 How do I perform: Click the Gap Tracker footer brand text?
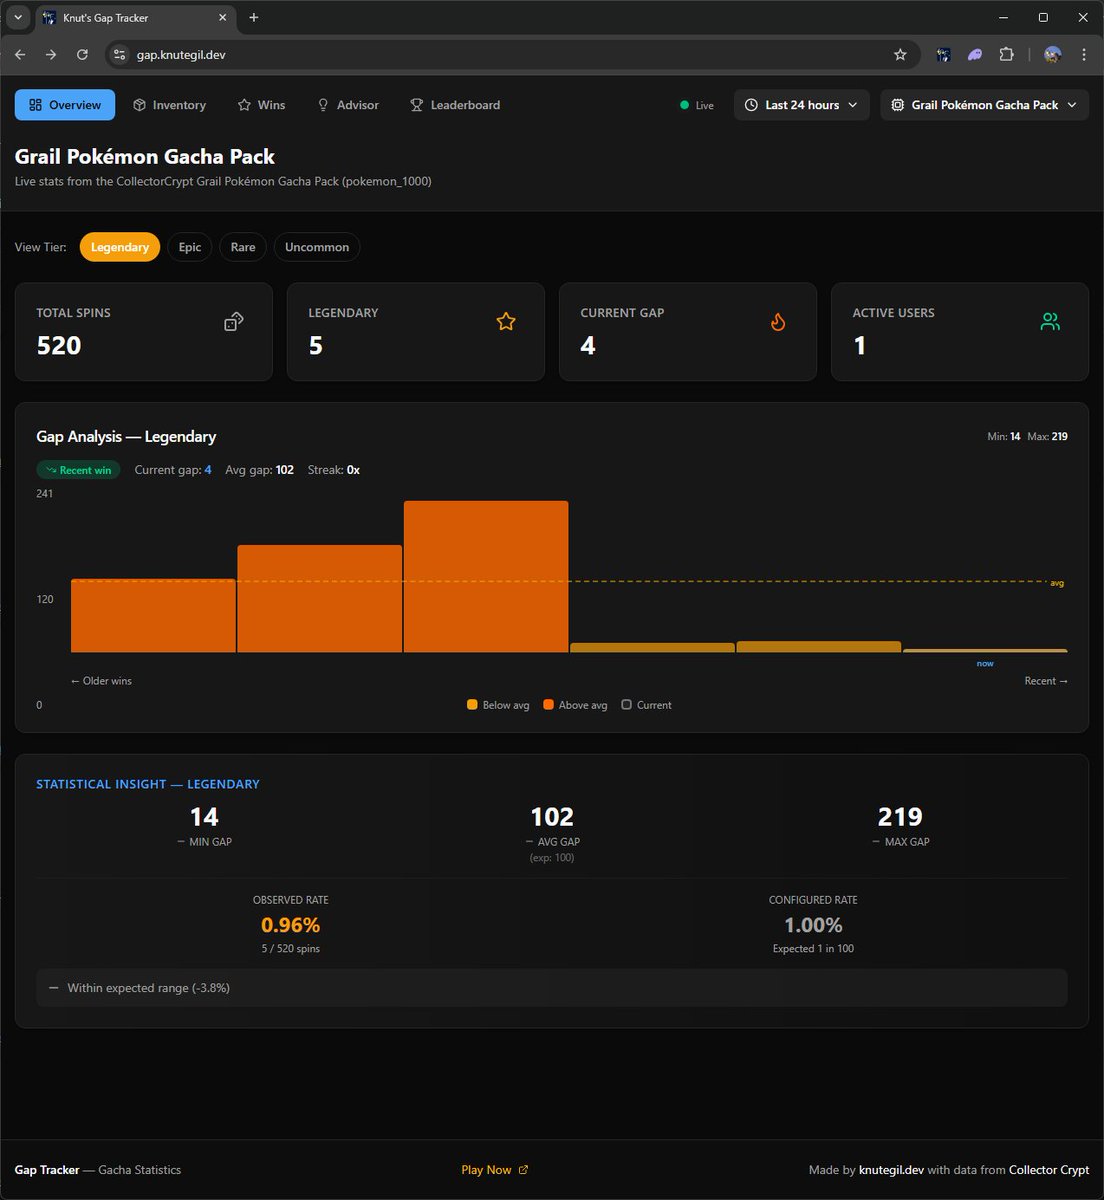tap(47, 1170)
